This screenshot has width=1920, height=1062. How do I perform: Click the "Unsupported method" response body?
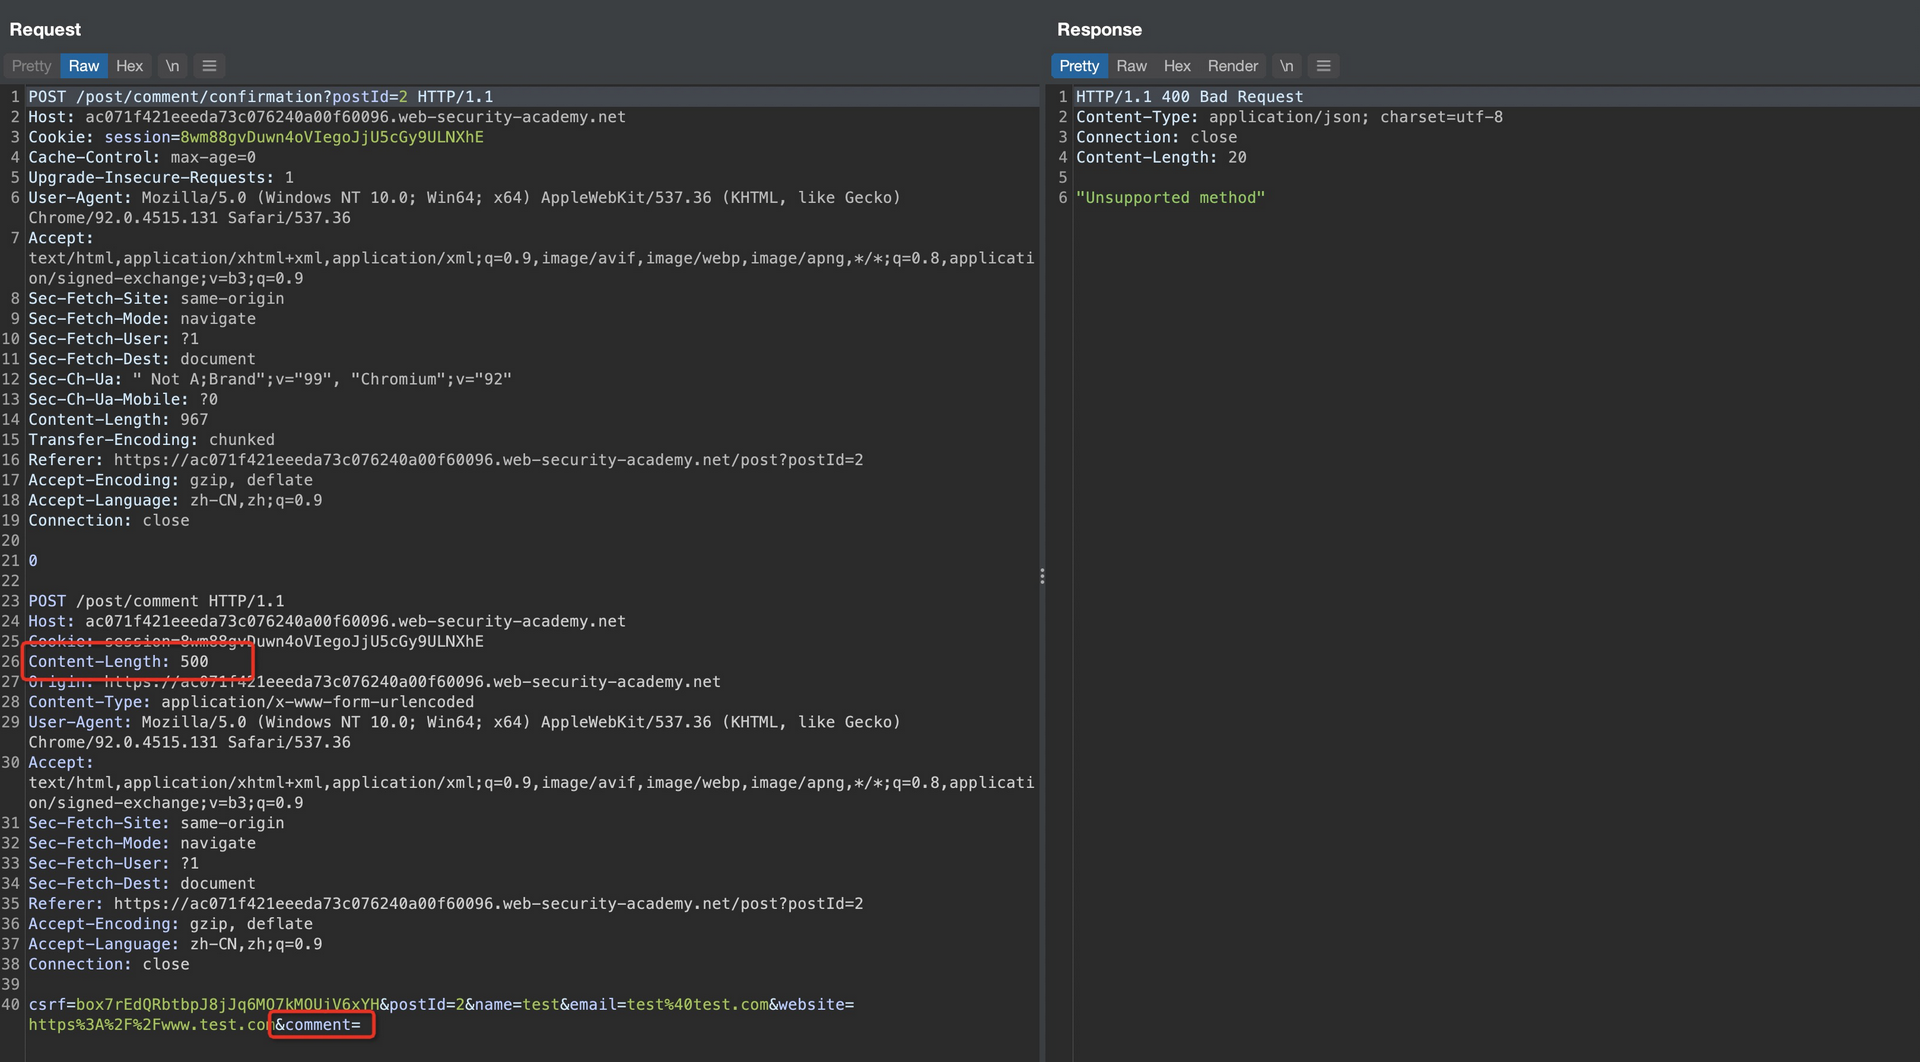pos(1170,198)
